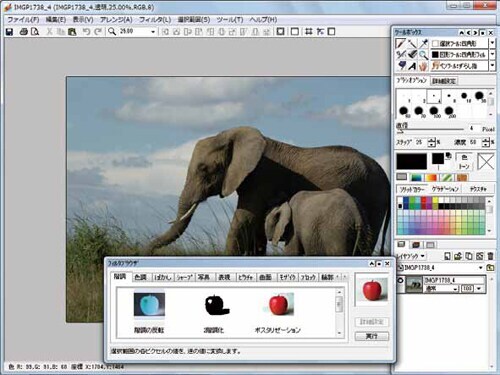The image size is (500, 375).
Task: Open the ツール(T) menu
Action: pos(230,20)
